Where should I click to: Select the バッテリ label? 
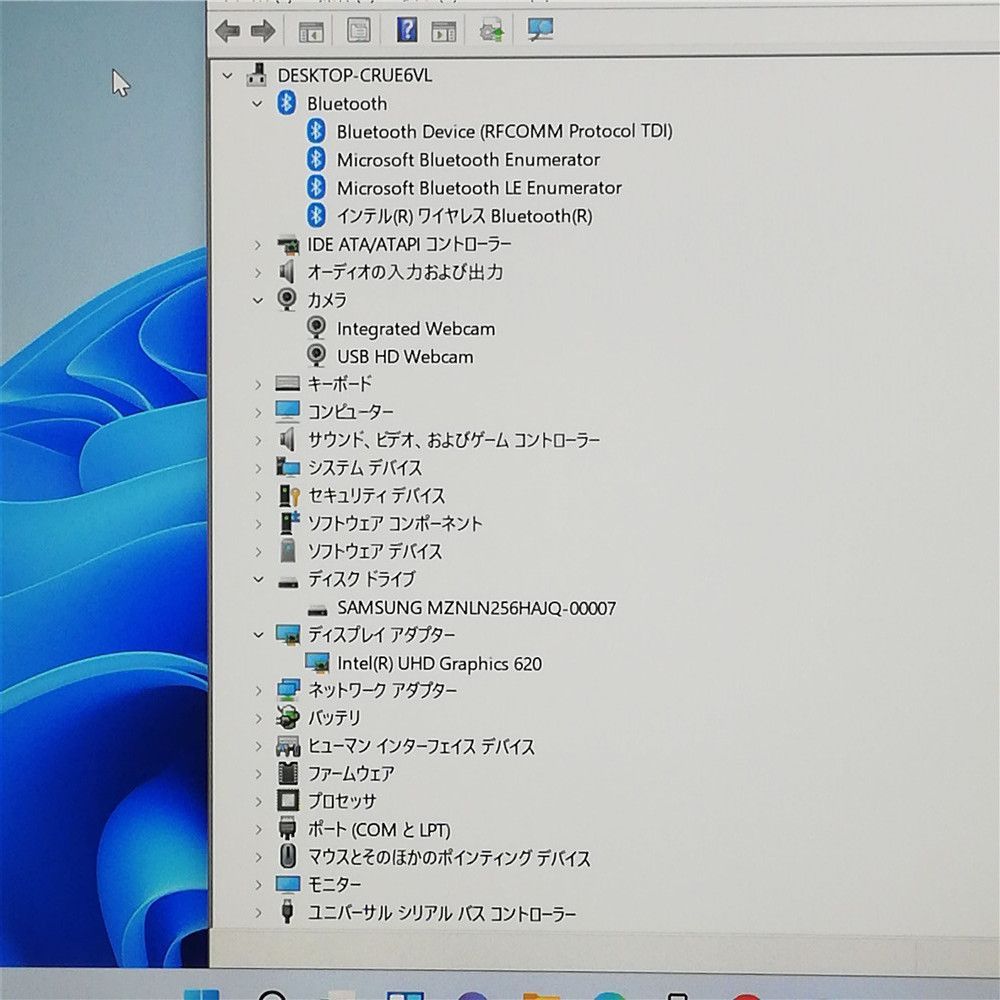click(334, 718)
